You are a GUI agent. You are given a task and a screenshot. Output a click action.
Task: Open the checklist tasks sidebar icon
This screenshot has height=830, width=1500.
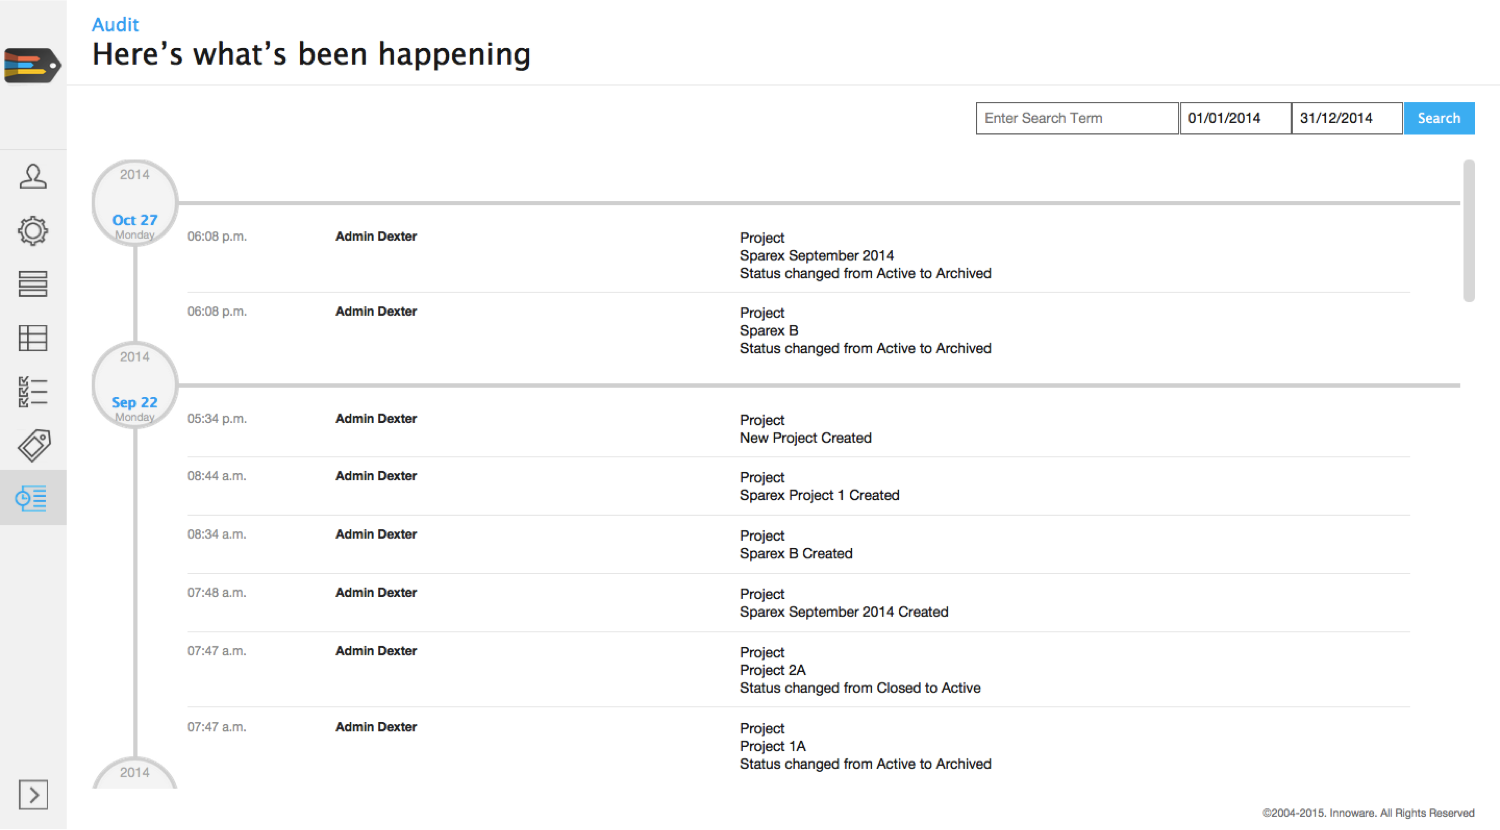33,391
